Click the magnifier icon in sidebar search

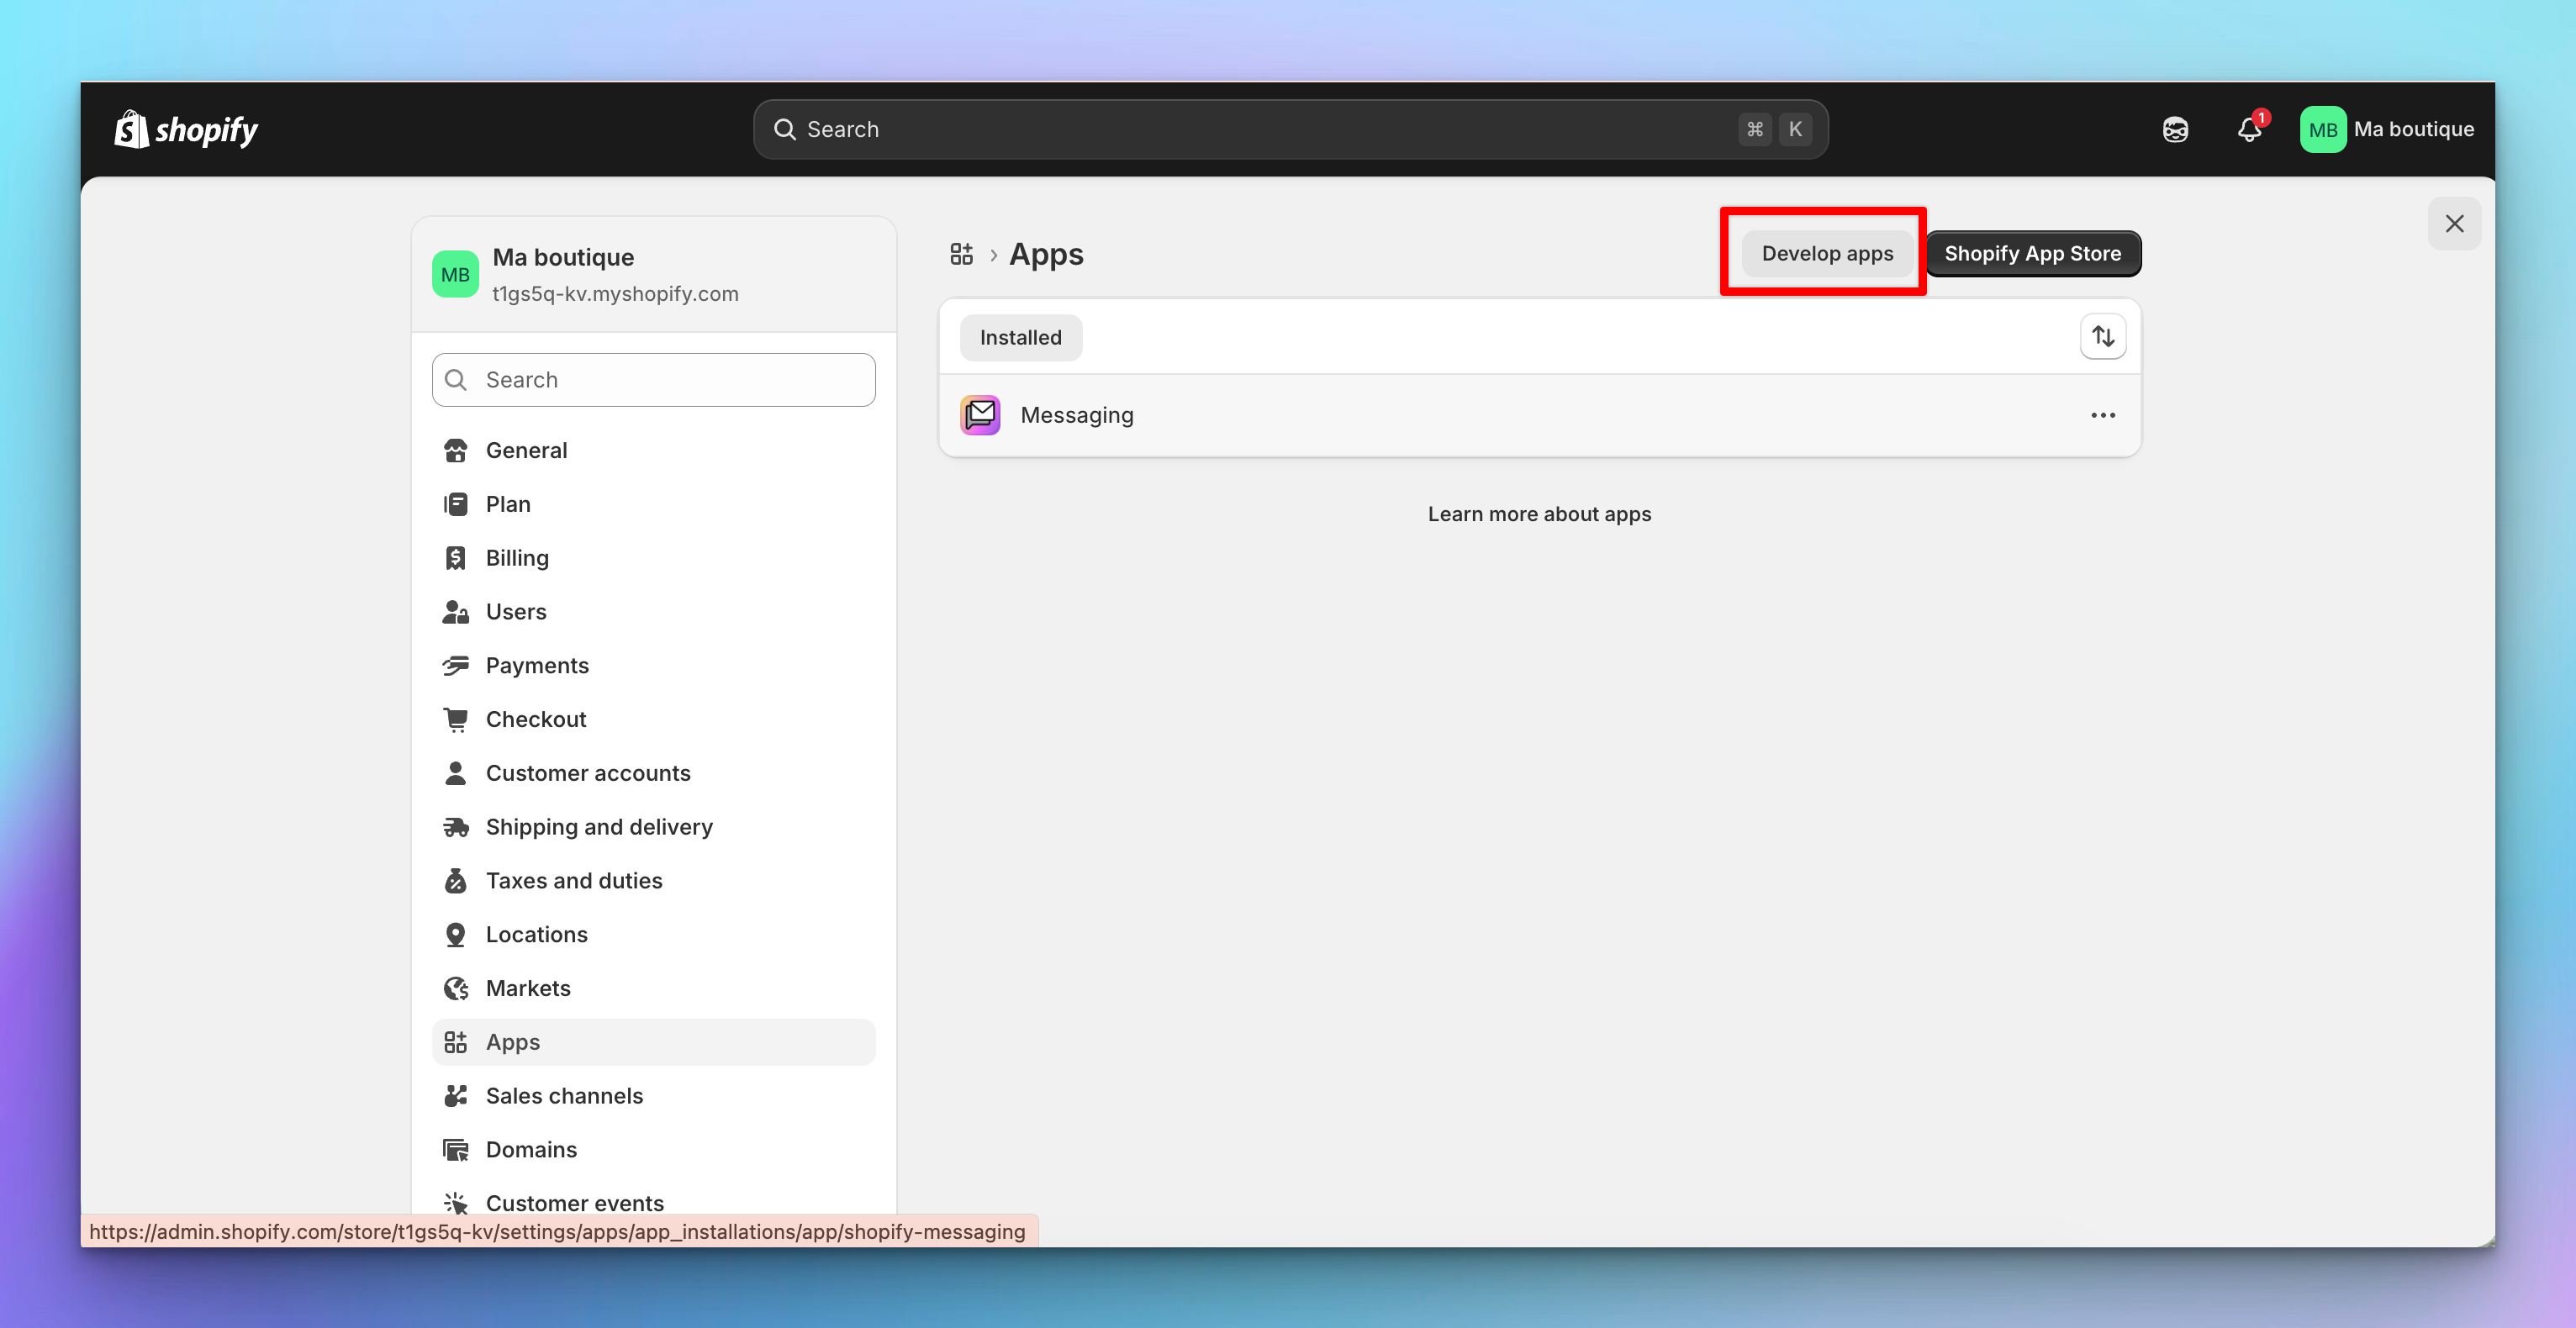point(456,380)
